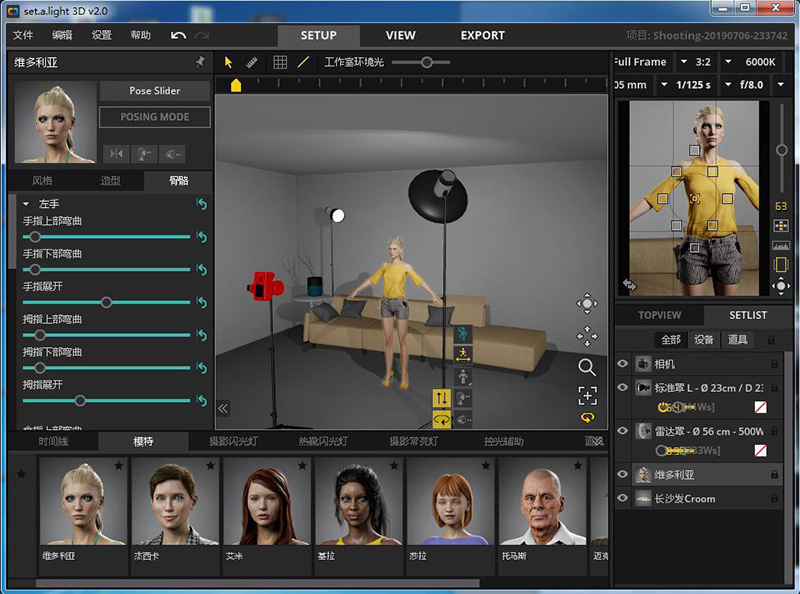Click the redo arrow icon
Screen dimensions: 800x594
pyautogui.click(x=202, y=35)
